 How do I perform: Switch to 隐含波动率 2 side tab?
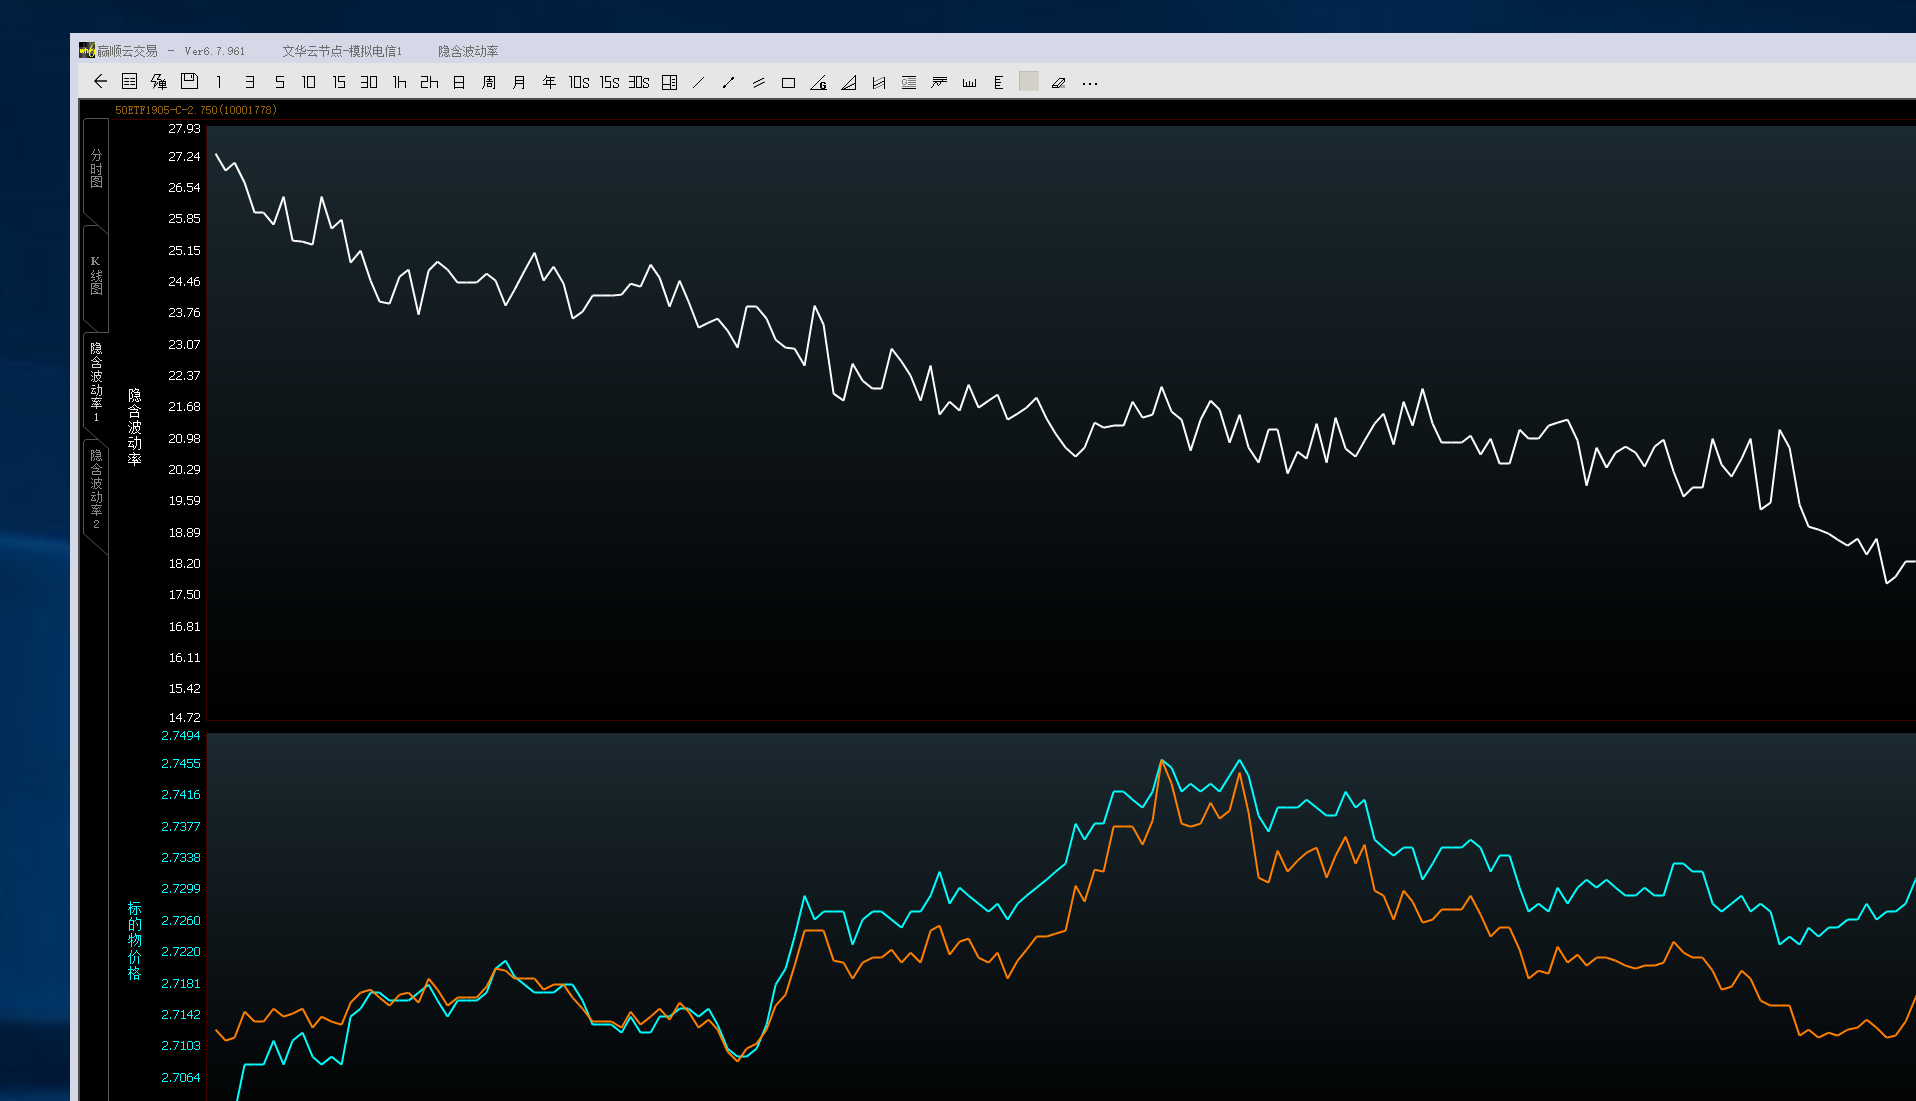[x=96, y=489]
